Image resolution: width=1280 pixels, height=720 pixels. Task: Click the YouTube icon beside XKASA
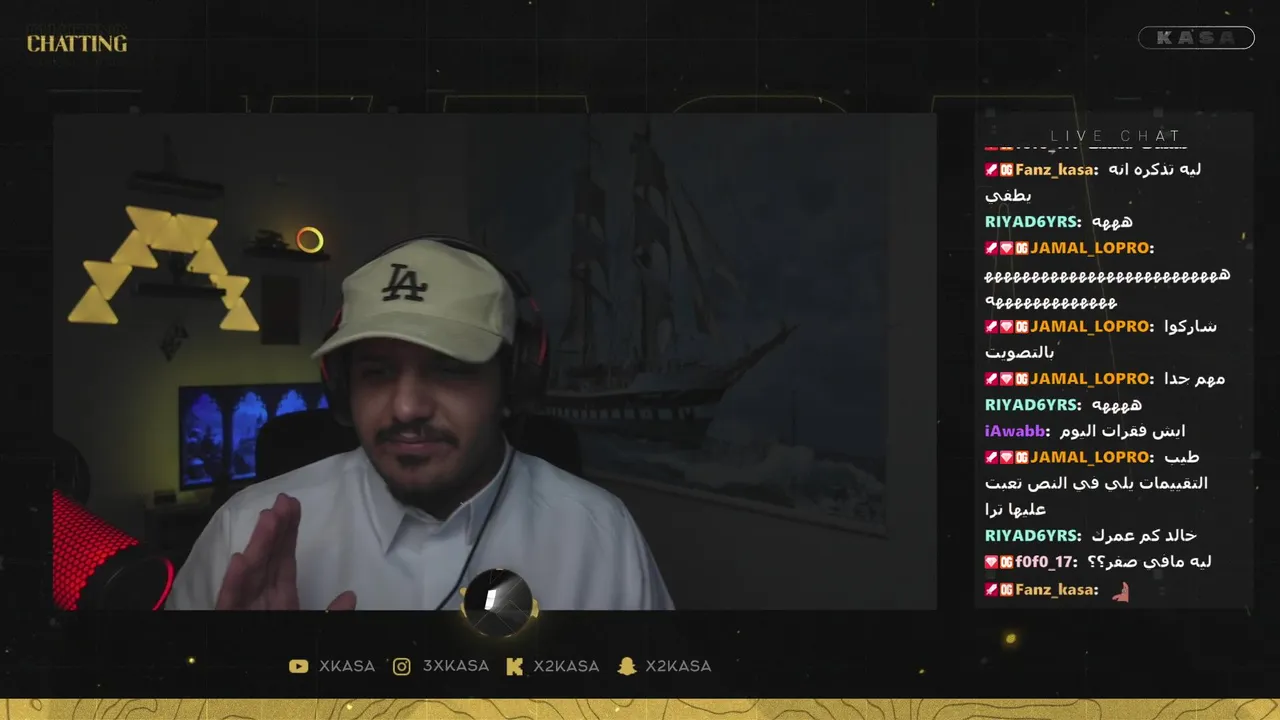click(298, 666)
